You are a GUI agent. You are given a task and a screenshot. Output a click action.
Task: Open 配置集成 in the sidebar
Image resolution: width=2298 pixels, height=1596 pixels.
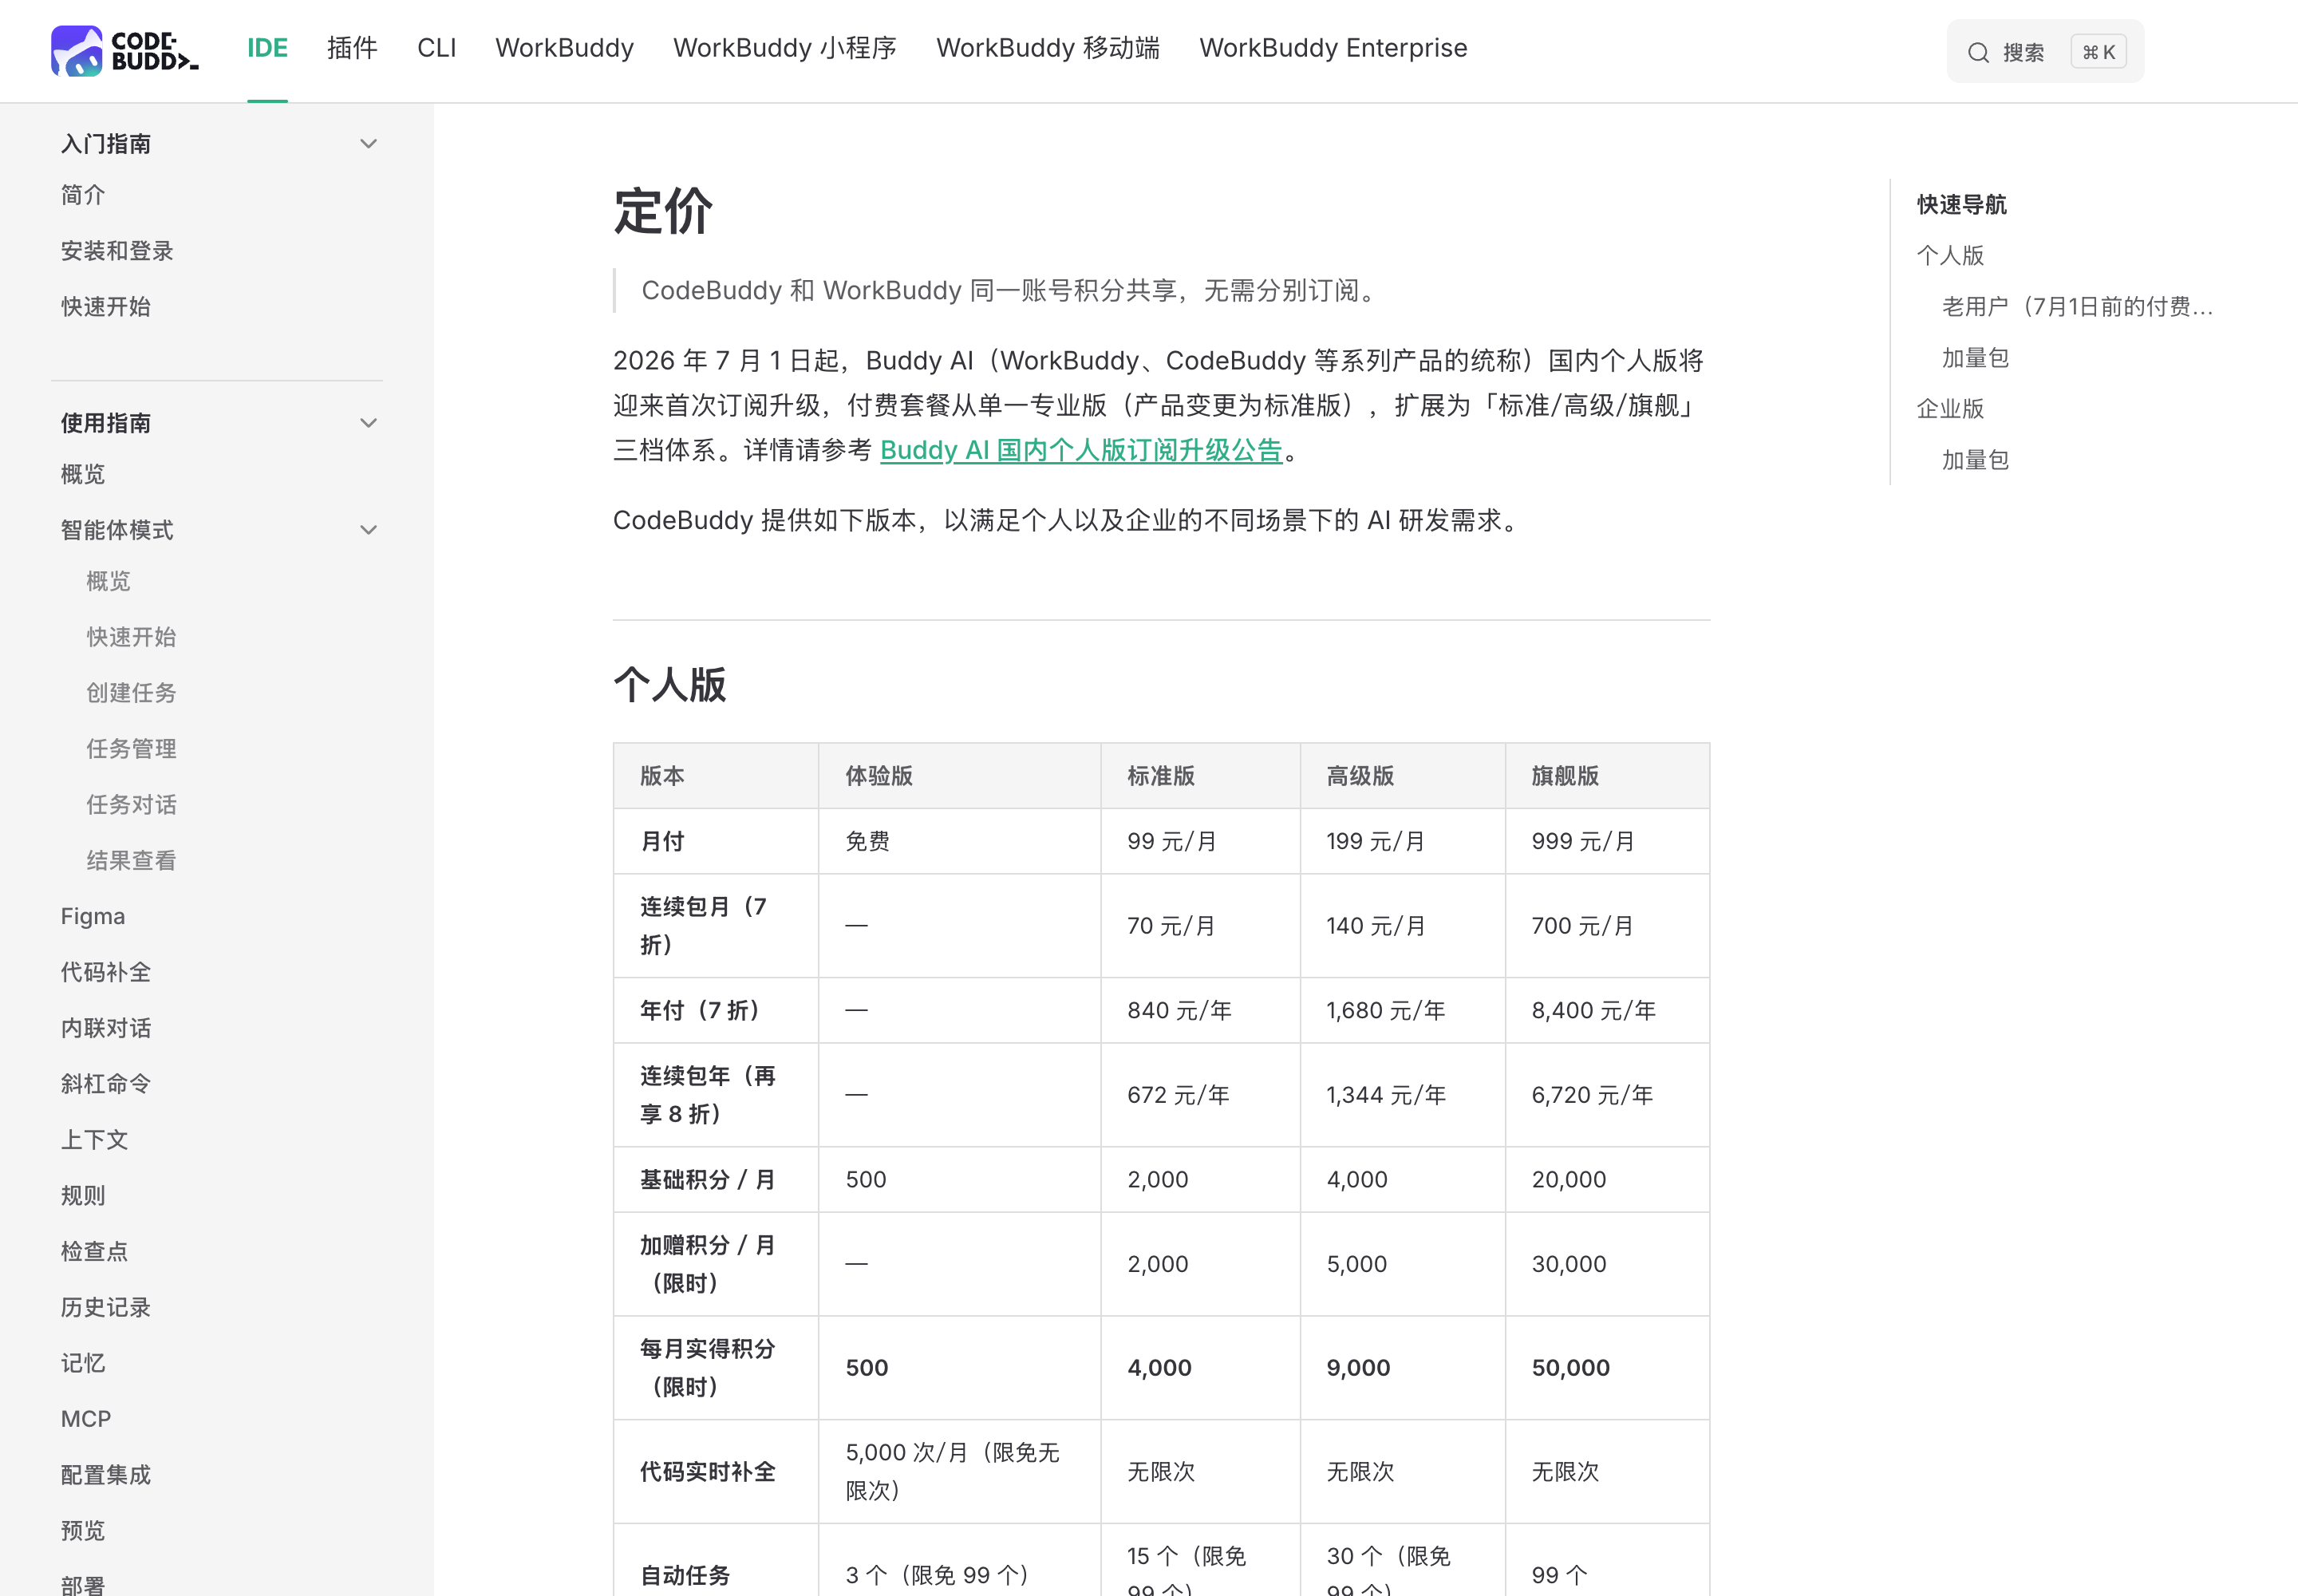[x=106, y=1475]
